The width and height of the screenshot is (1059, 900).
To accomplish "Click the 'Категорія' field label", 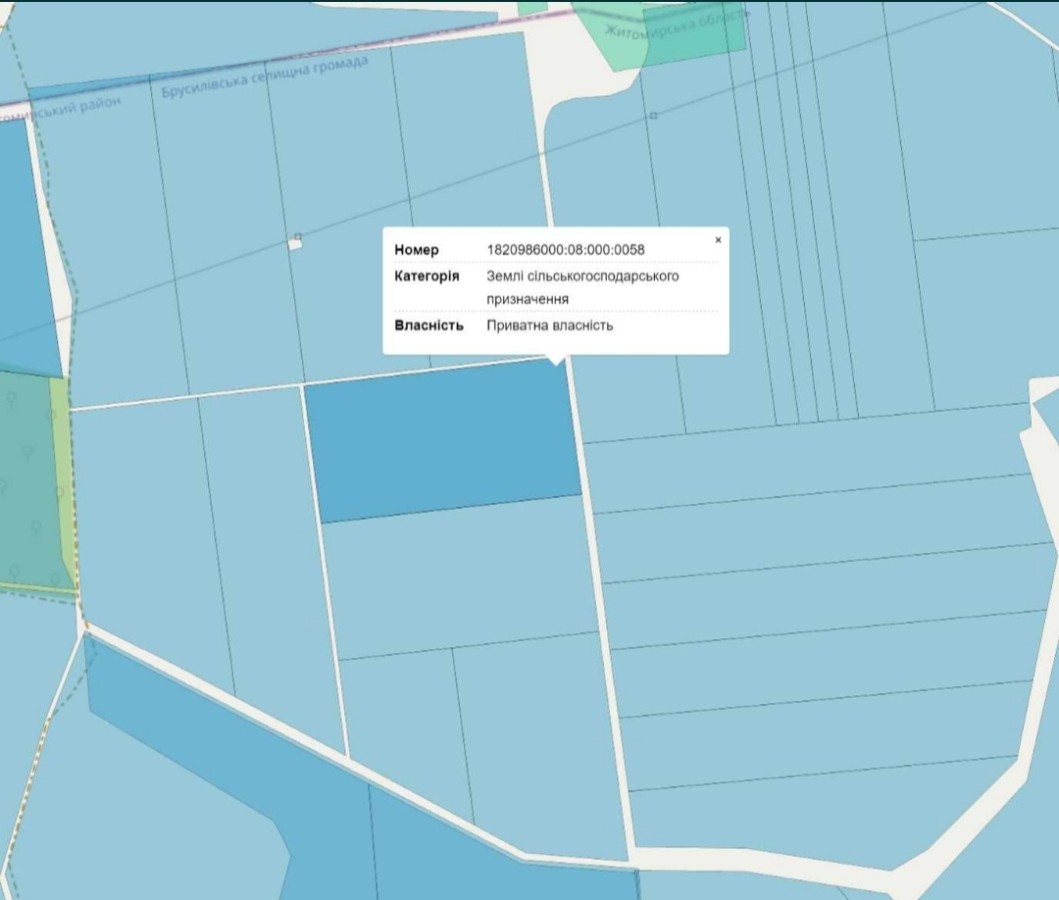I will tap(427, 276).
